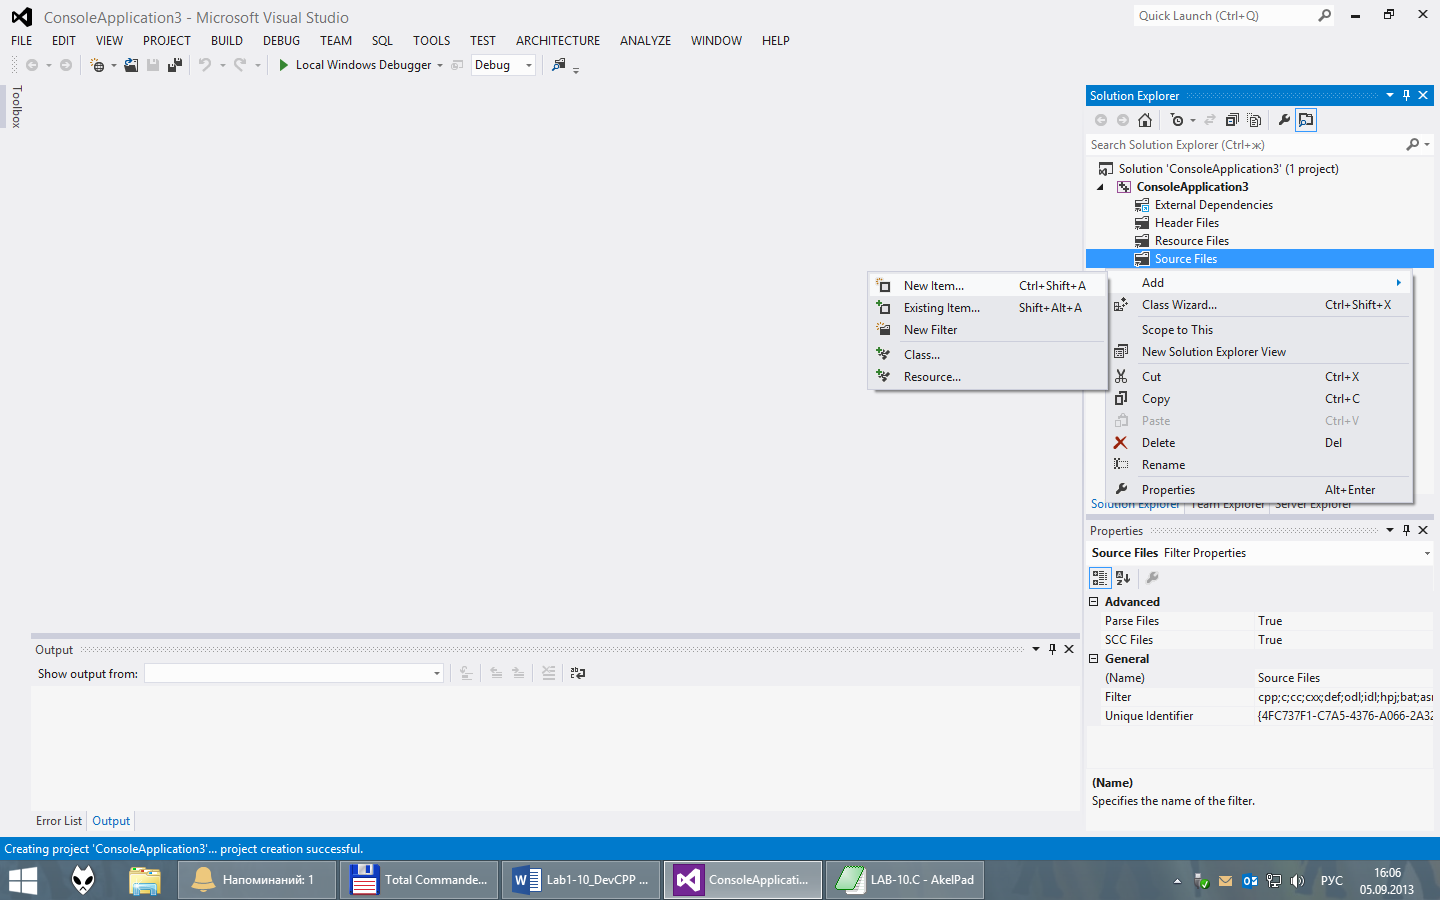Click the Find in Files toolbar icon
1440x900 pixels.
[559, 65]
